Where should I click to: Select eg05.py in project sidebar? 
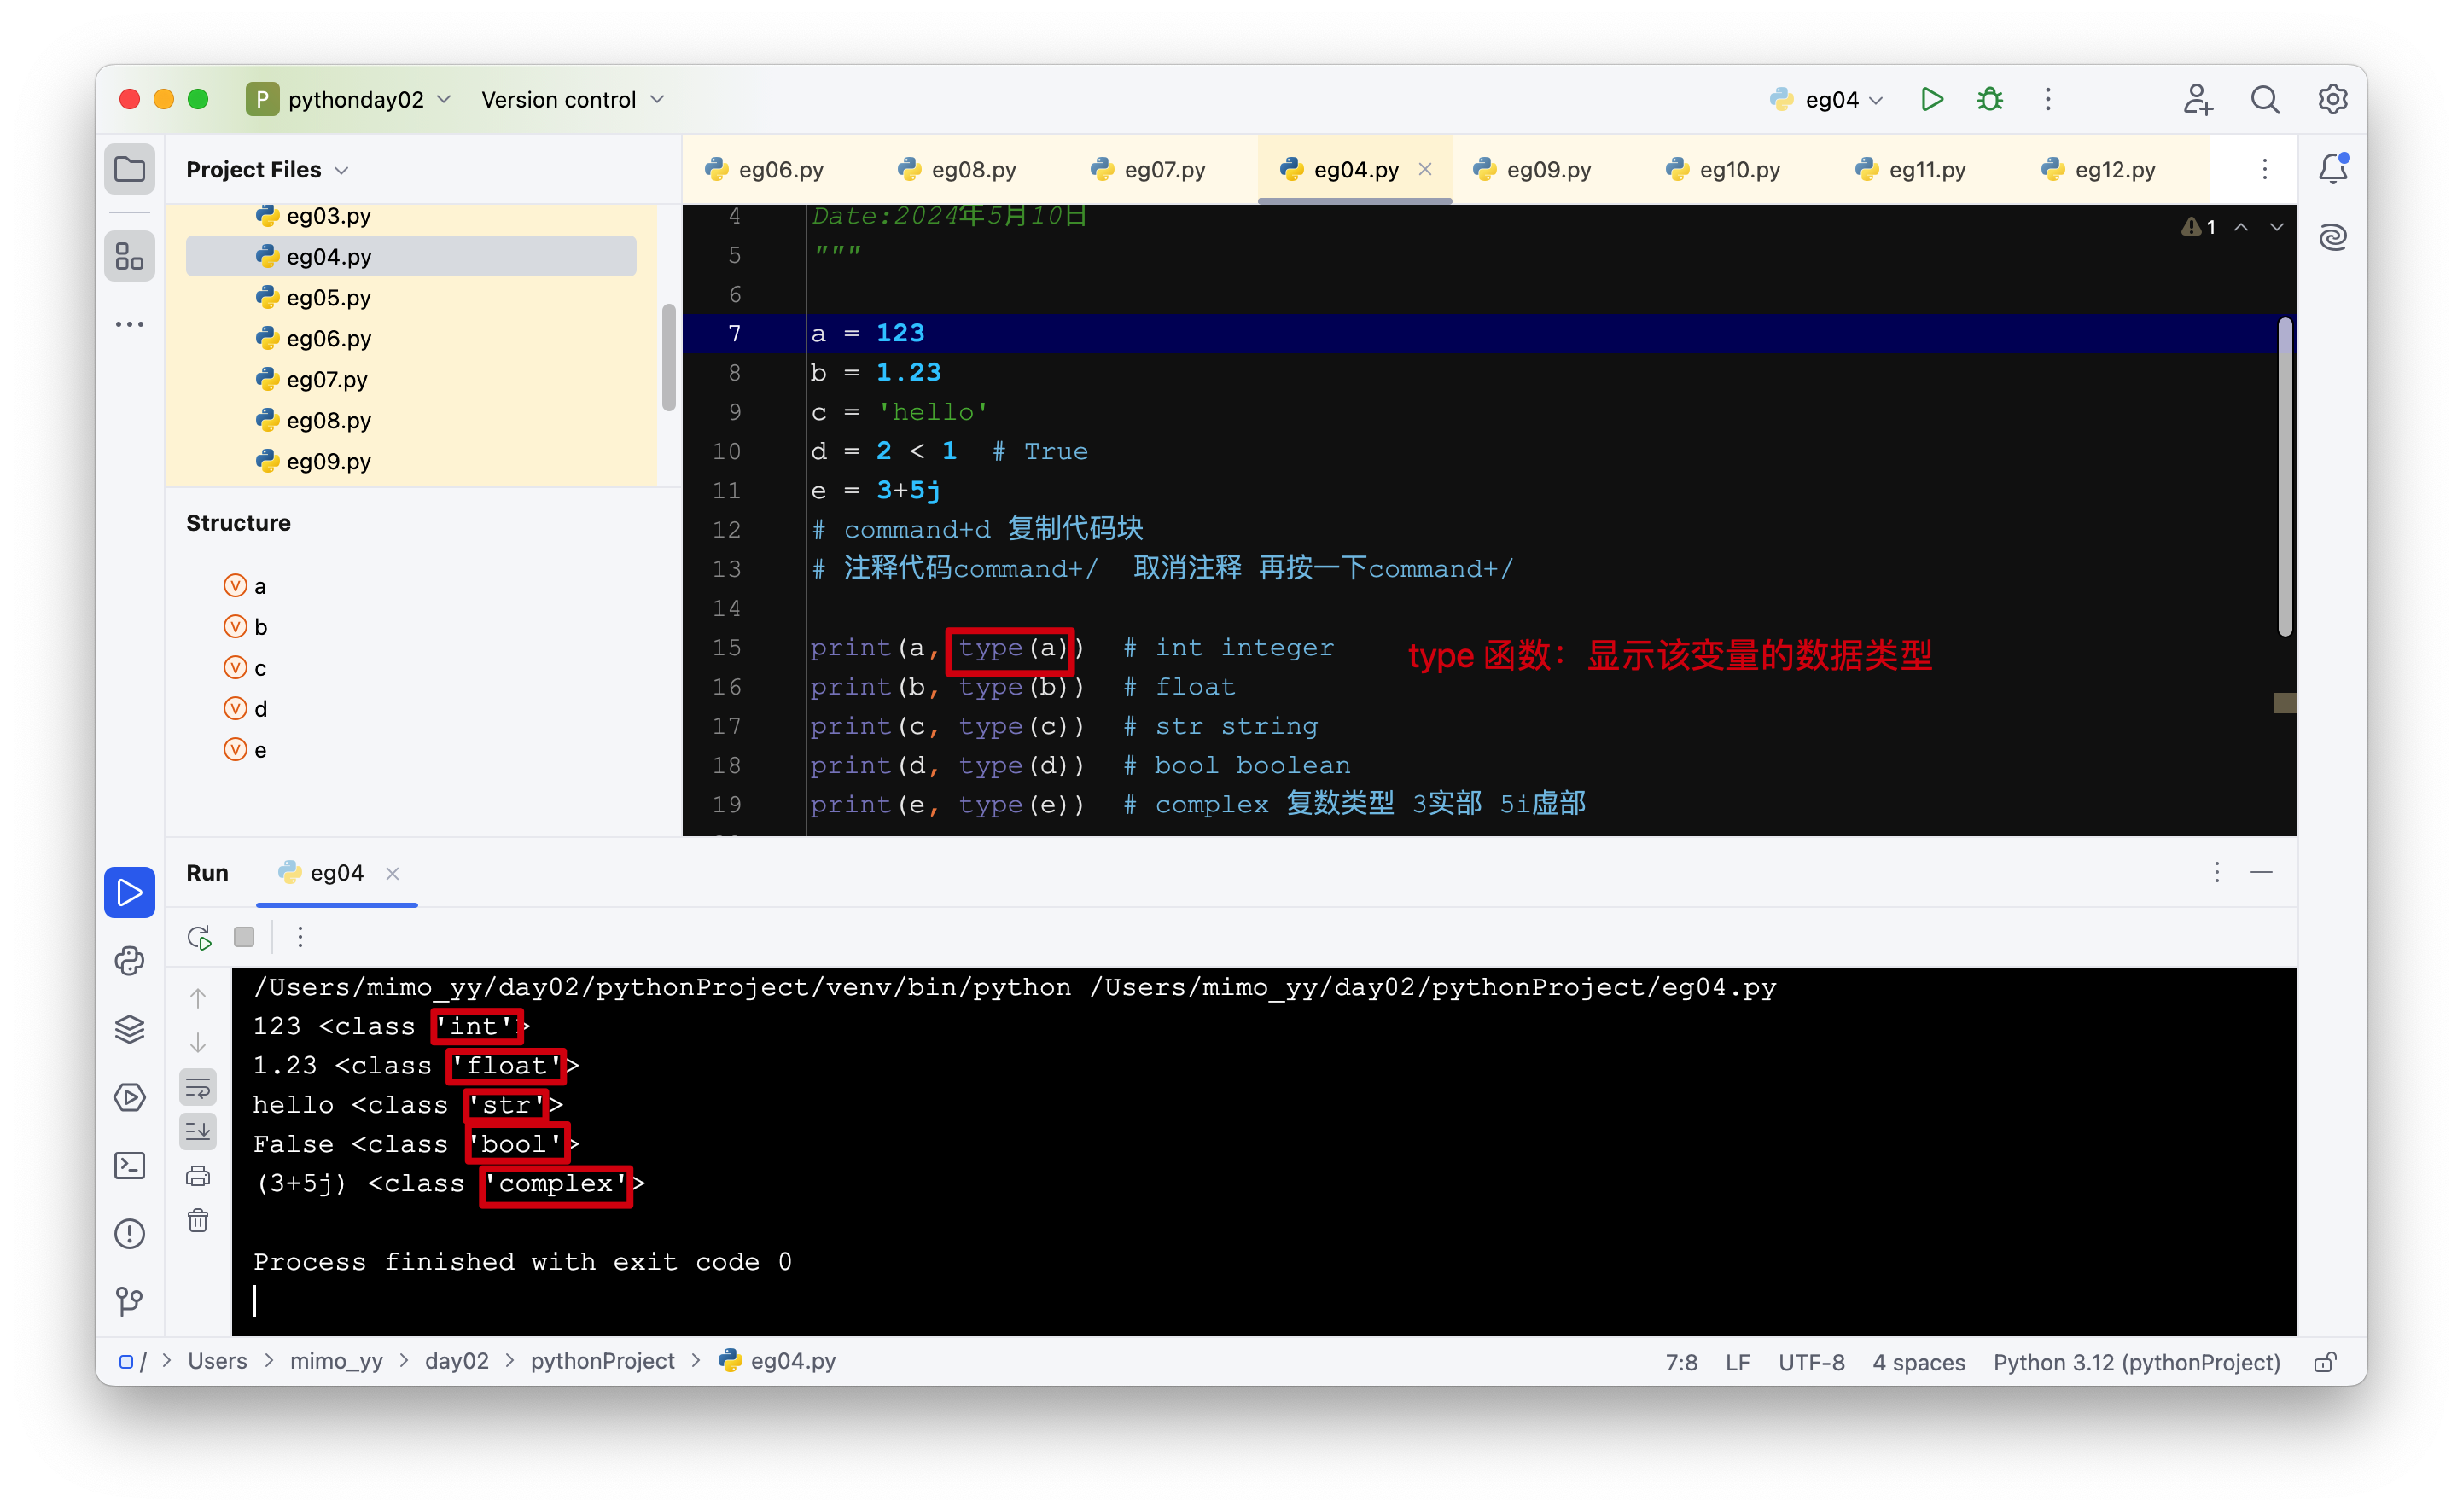pyautogui.click(x=333, y=297)
